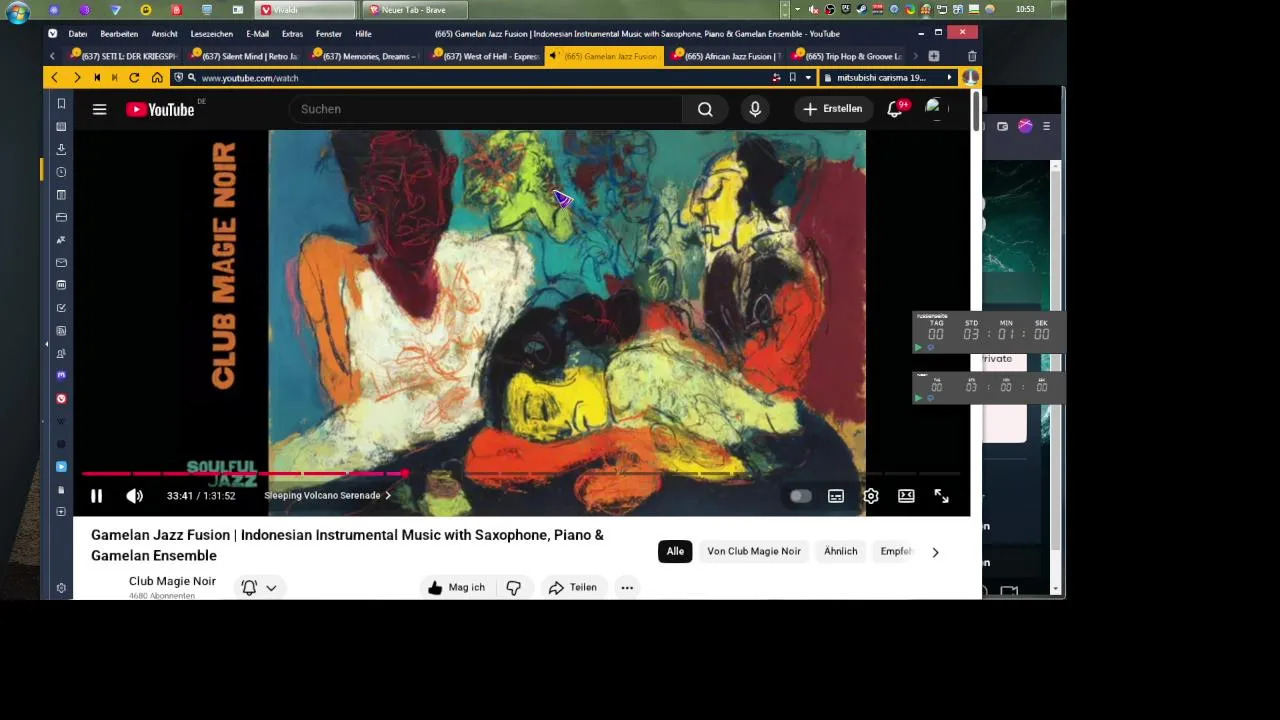Open the YouTube account avatar menu

pyautogui.click(x=934, y=108)
